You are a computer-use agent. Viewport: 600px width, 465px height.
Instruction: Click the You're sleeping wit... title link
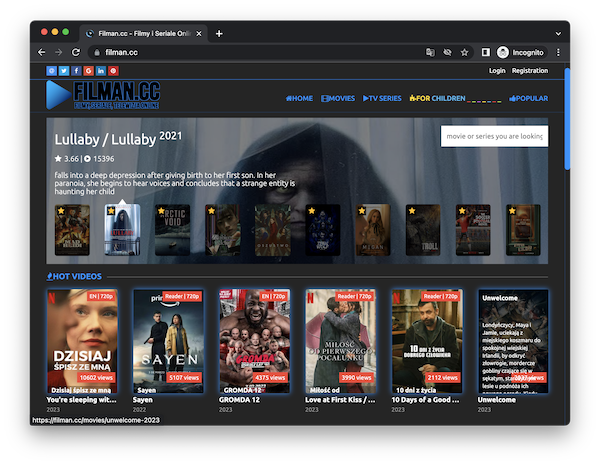[x=82, y=400]
